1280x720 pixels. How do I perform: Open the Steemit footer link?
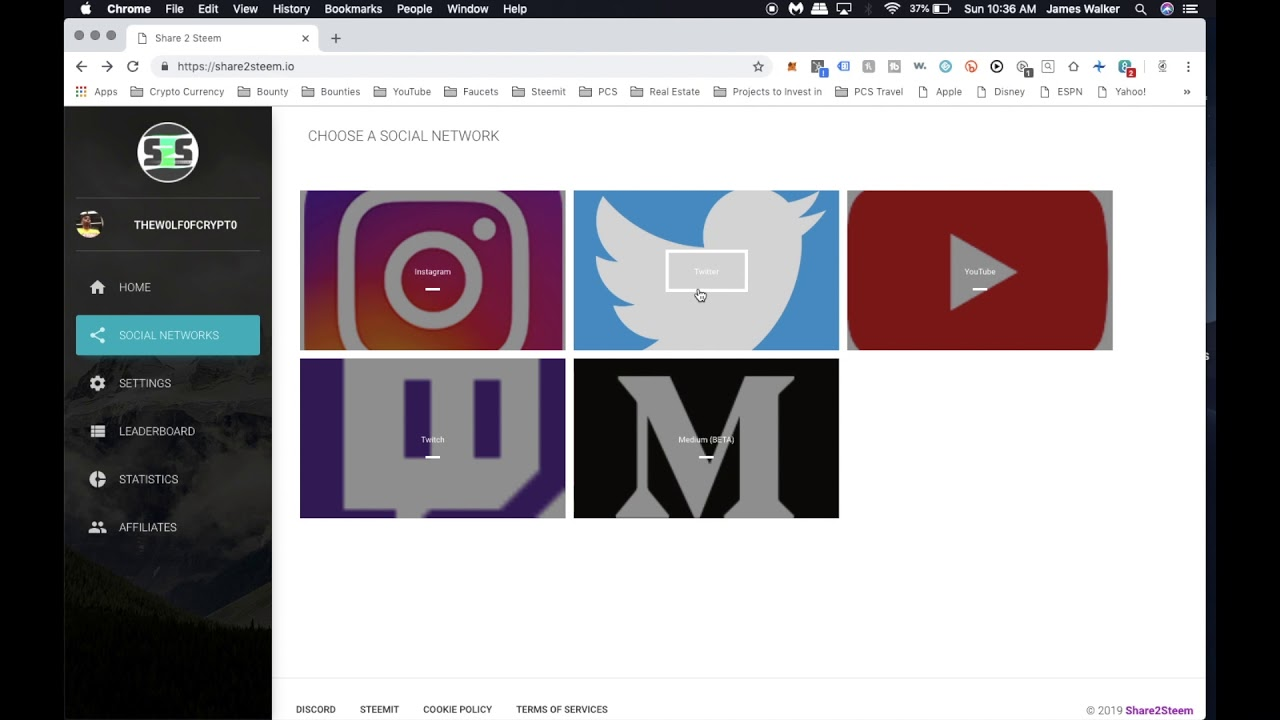point(379,709)
